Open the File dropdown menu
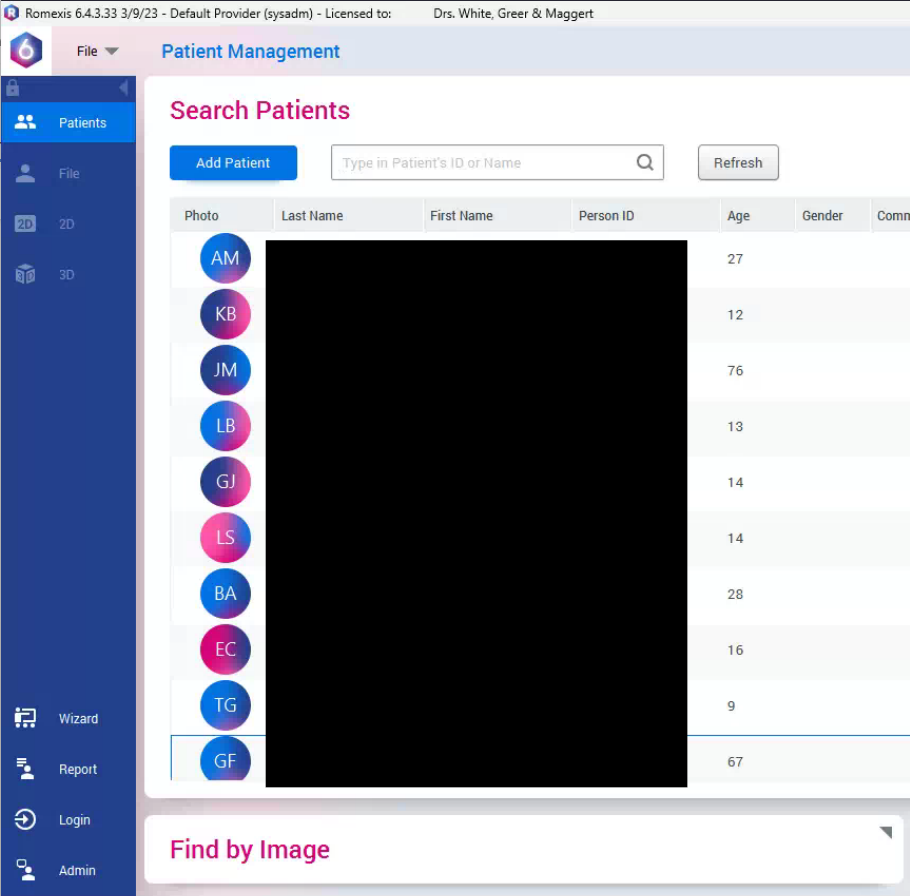Image resolution: width=910 pixels, height=896 pixels. [97, 51]
